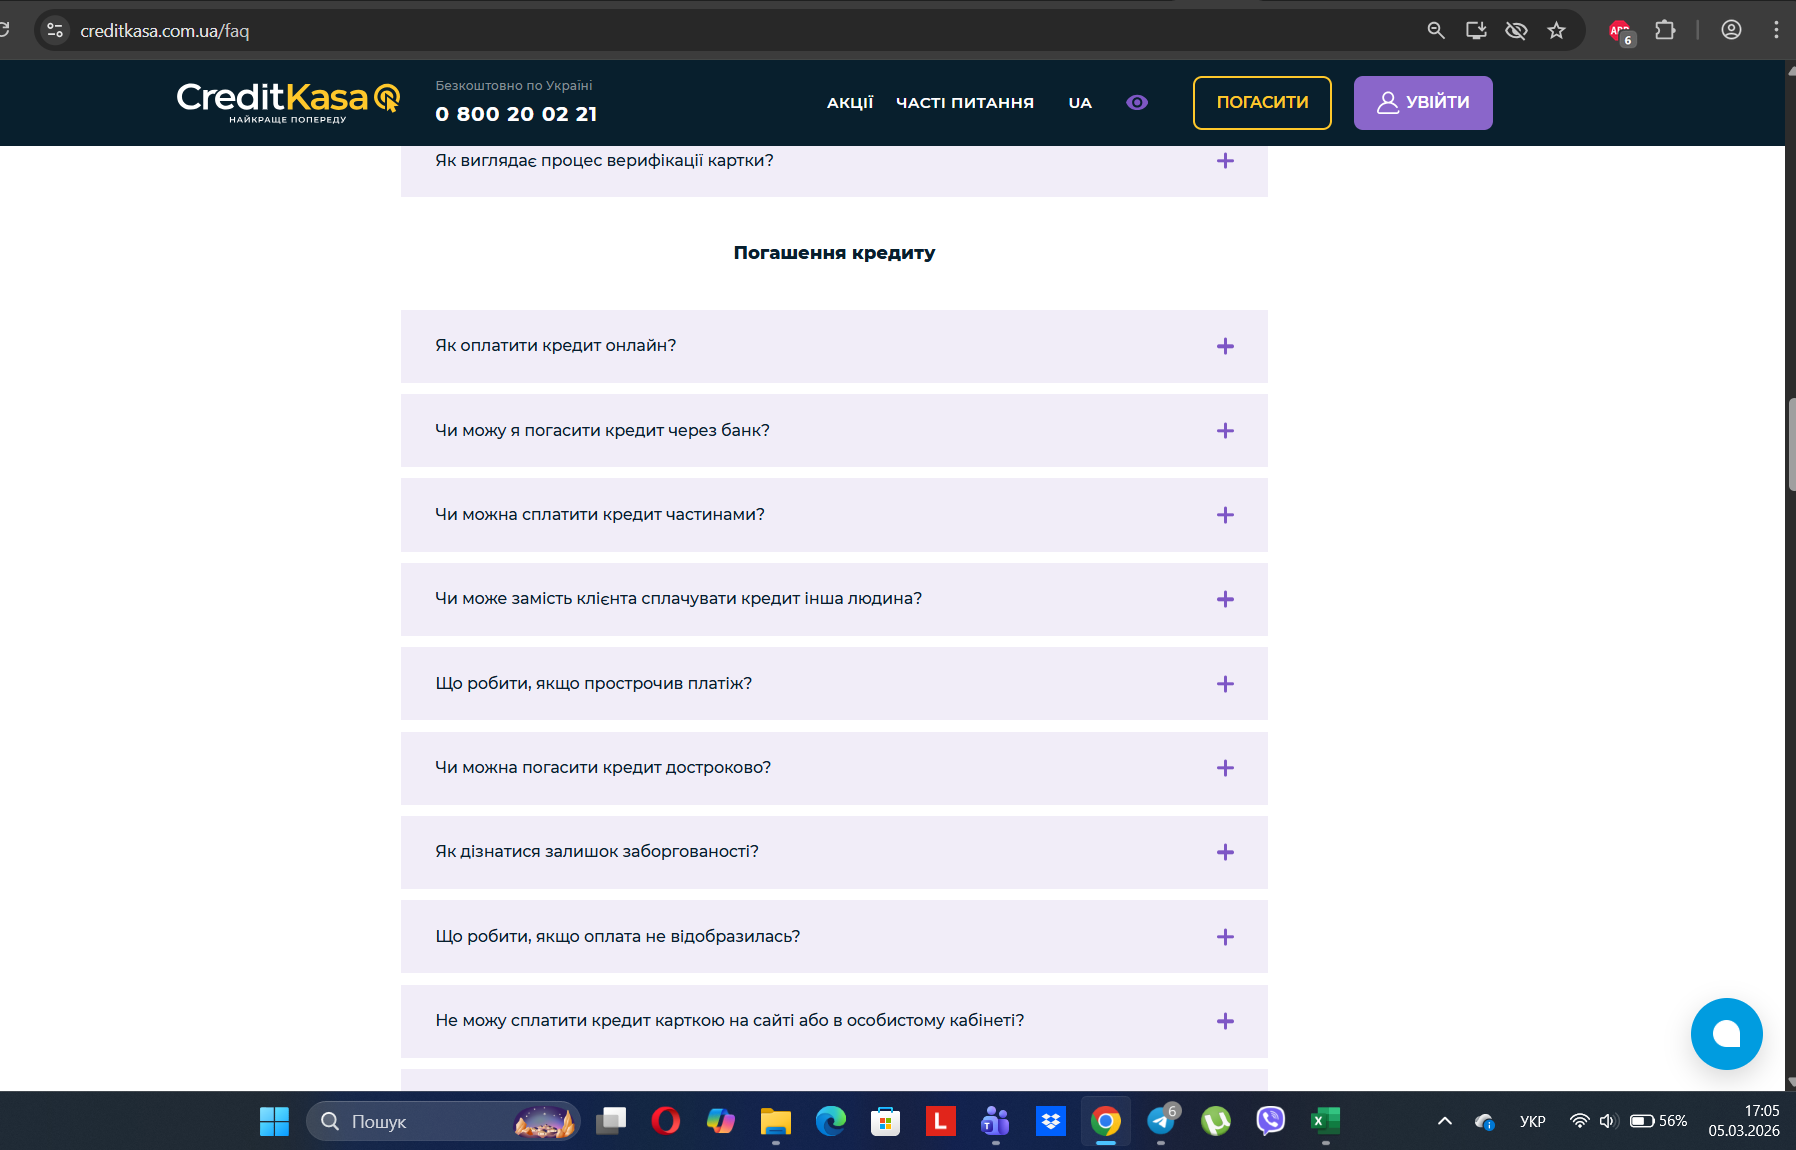Image resolution: width=1796 pixels, height=1150 pixels.
Task: Show hidden tray icons chevron
Action: (1444, 1121)
